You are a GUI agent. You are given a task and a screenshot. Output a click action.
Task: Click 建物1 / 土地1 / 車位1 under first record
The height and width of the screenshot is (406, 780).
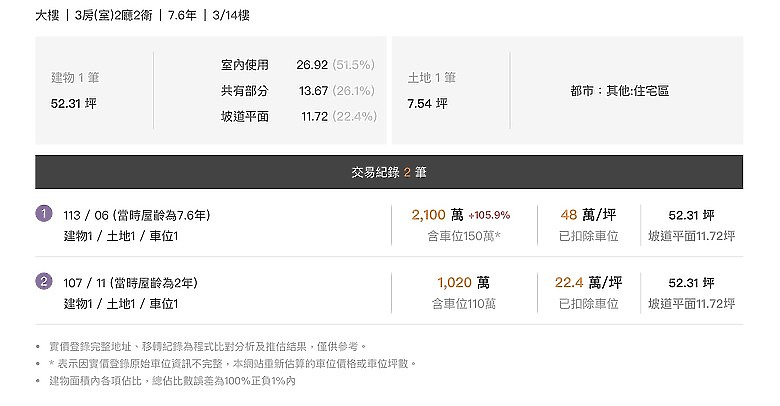(121, 236)
